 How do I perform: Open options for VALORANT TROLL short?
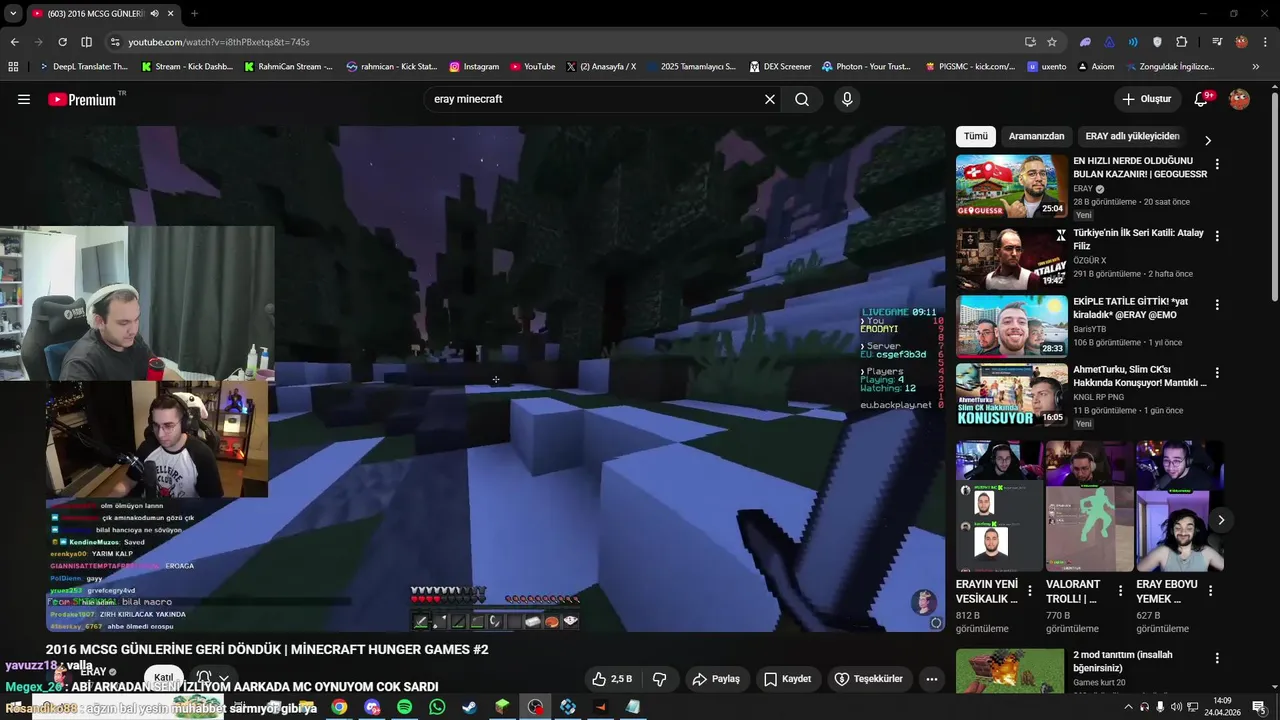(x=1120, y=591)
